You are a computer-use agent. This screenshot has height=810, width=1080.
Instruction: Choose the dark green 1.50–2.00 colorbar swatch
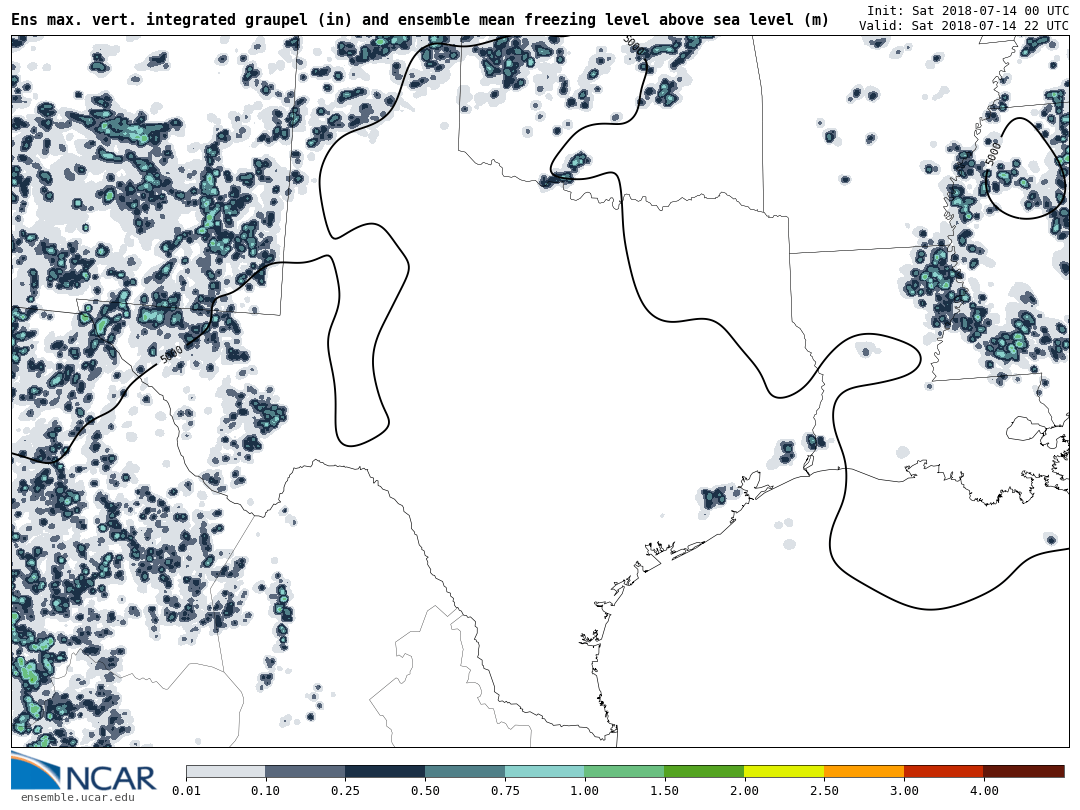click(704, 771)
